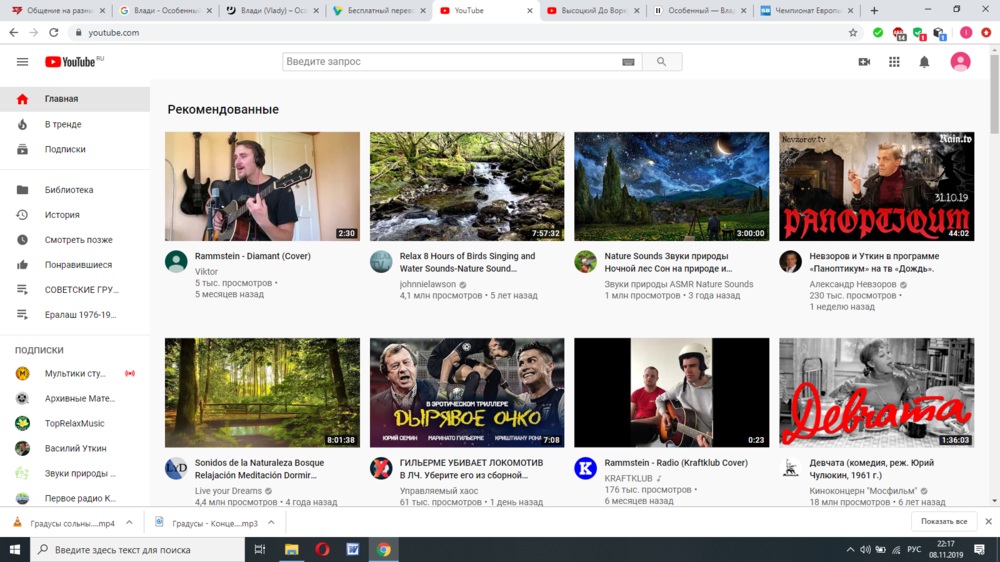Reload the page with the refresh button
The image size is (1000, 562).
click(x=54, y=33)
